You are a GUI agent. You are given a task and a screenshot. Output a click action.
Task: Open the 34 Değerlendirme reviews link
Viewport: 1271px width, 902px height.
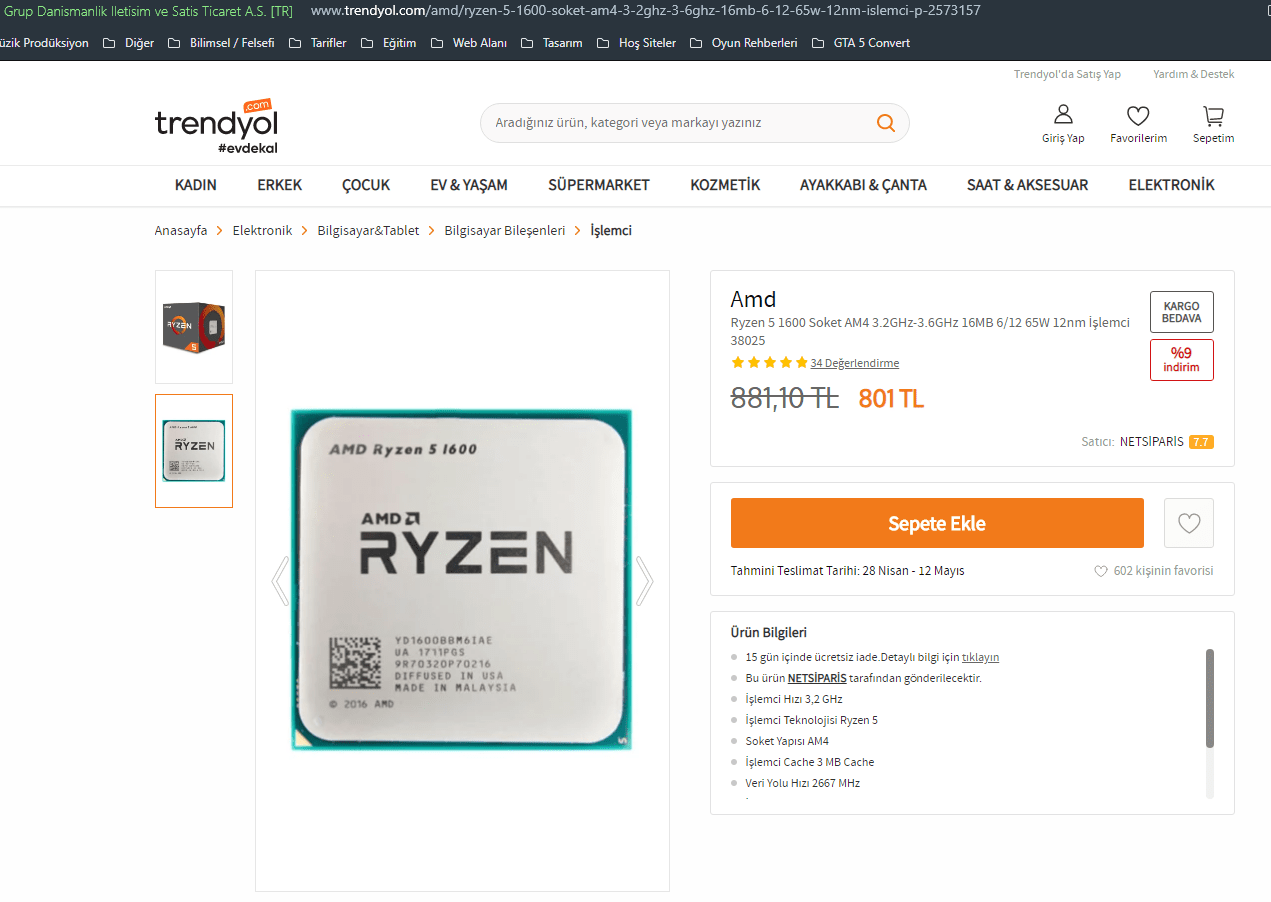tap(855, 363)
